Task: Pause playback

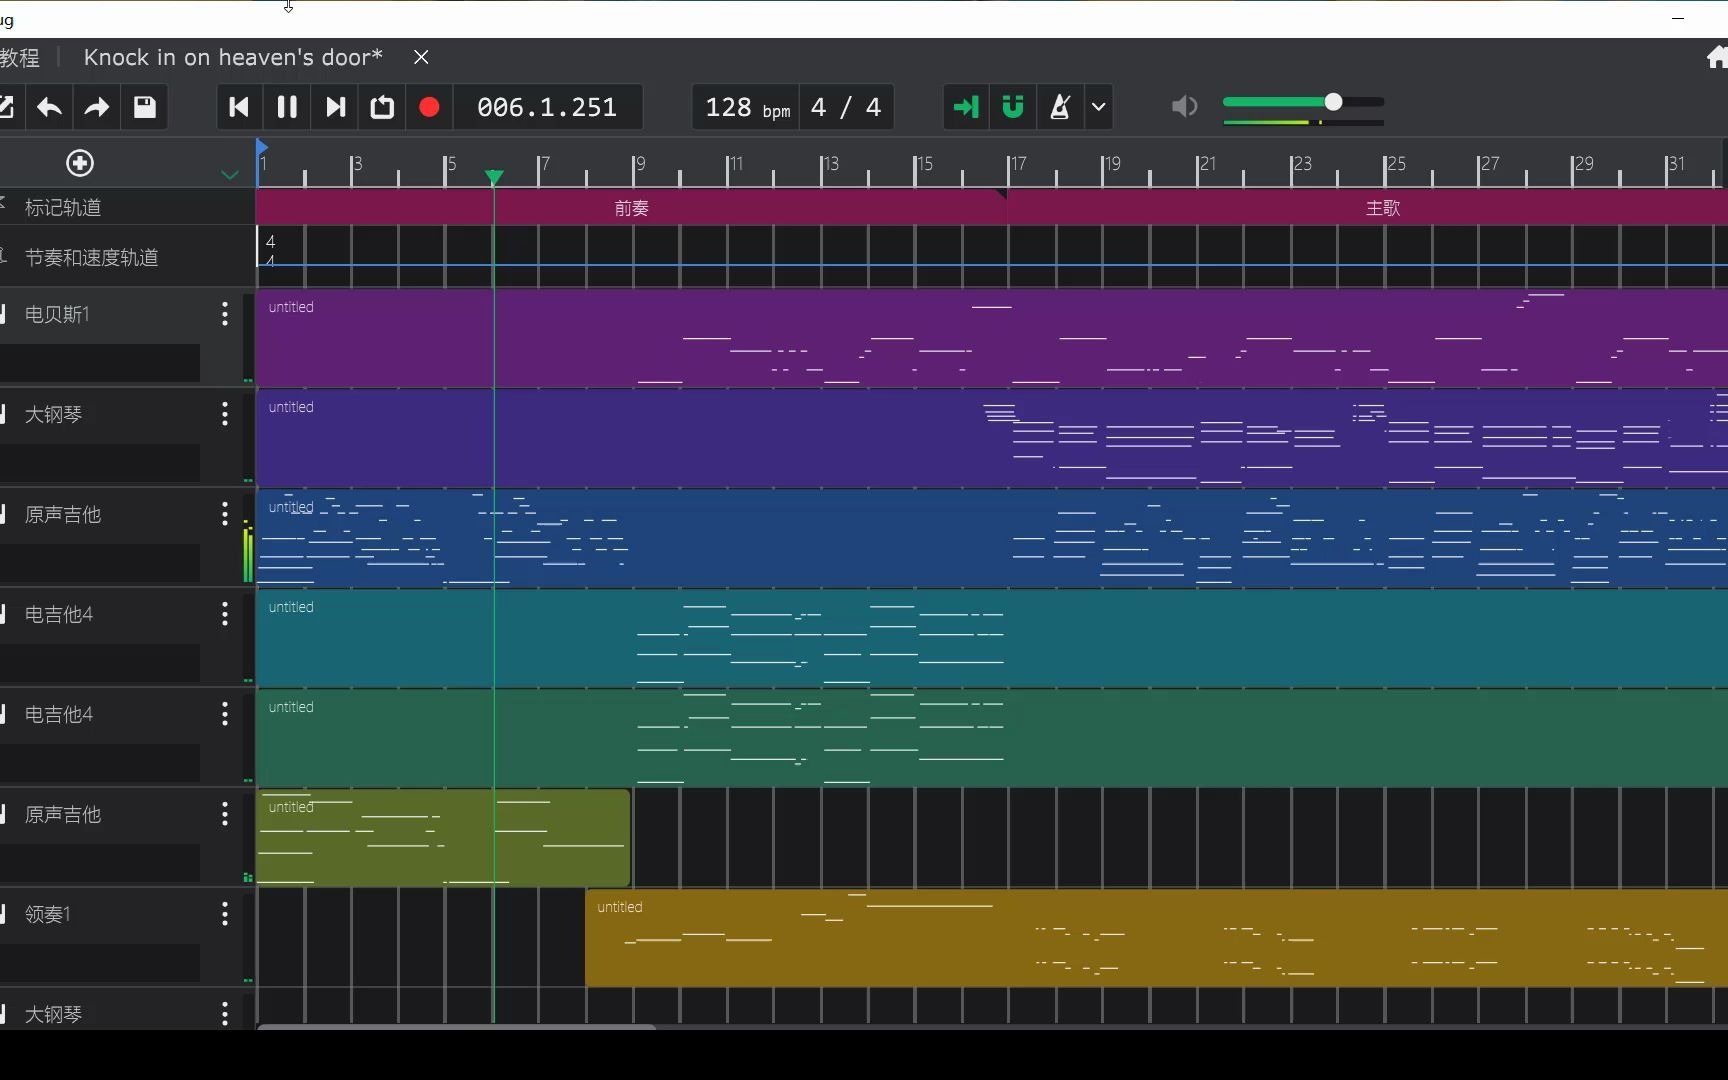Action: pos(287,107)
